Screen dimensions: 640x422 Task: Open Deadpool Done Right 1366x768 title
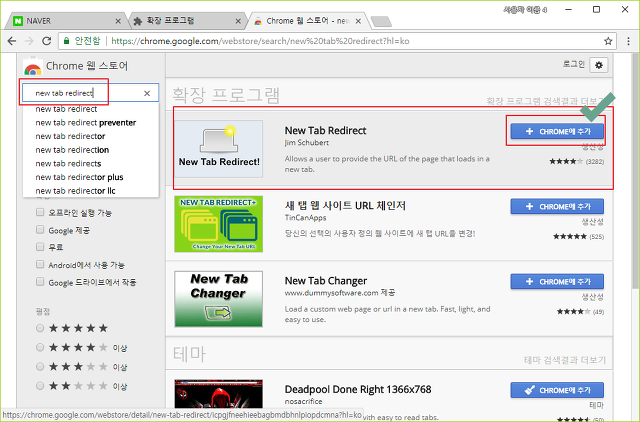coord(358,389)
